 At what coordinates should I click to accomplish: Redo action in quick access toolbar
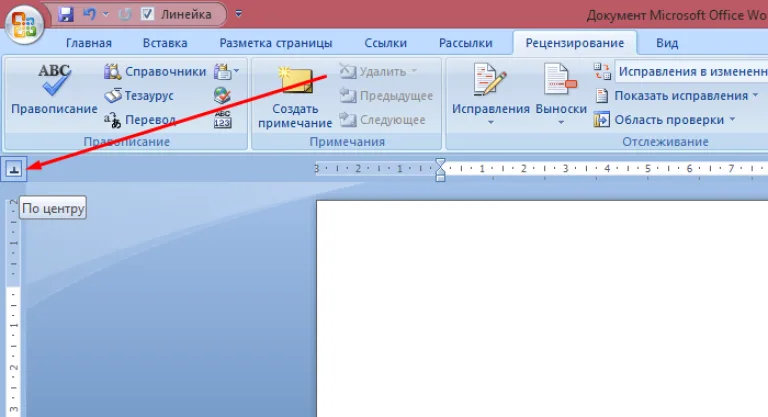(x=125, y=14)
